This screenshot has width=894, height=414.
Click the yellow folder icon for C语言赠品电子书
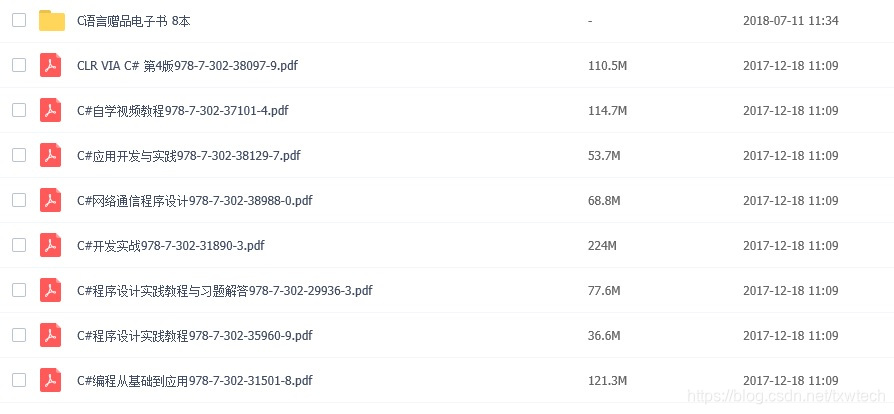coord(52,21)
